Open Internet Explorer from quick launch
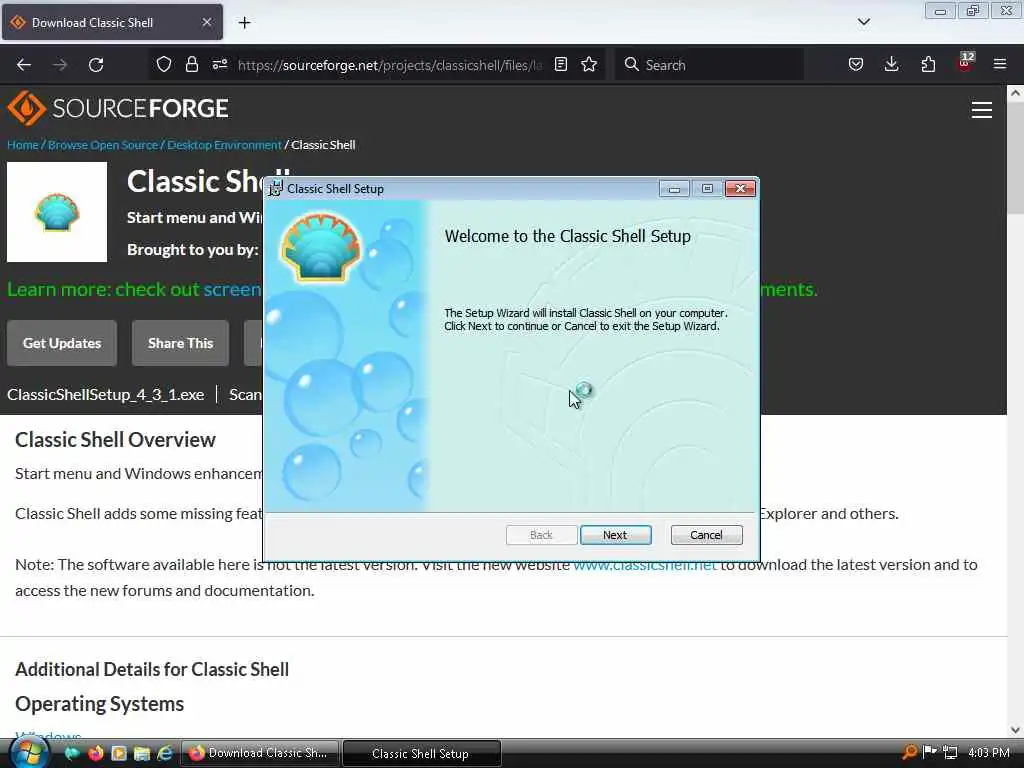The image size is (1024, 768). (x=165, y=753)
